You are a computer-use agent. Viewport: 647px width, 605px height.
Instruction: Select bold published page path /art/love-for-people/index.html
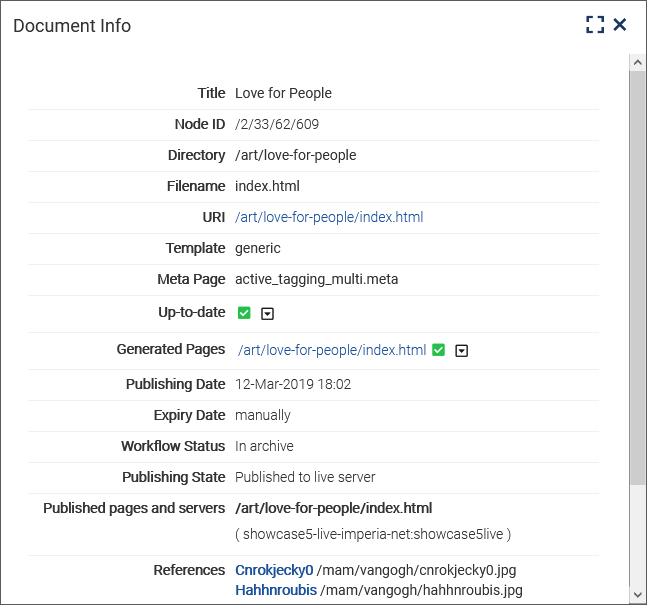[x=333, y=508]
